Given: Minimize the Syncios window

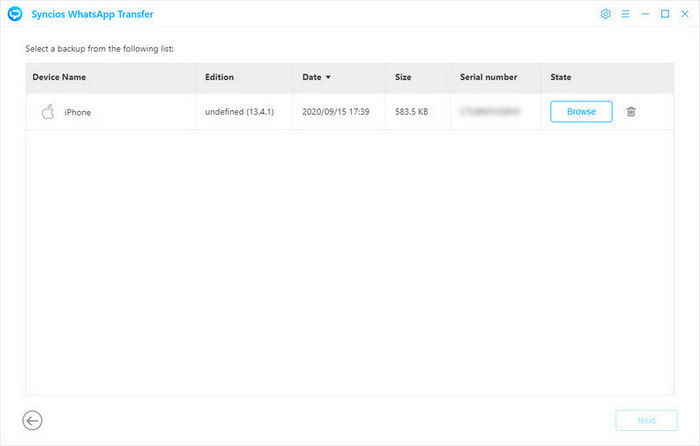Looking at the screenshot, I should pos(645,14).
